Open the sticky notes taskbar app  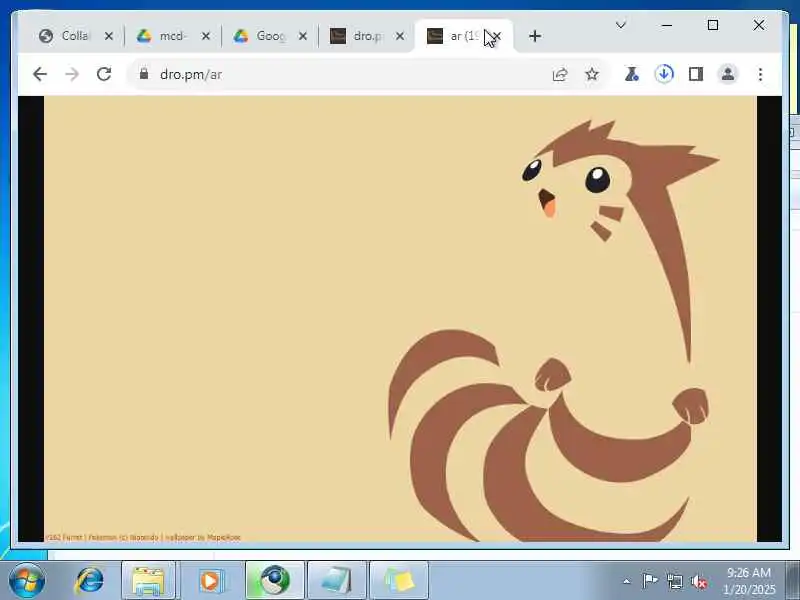click(398, 581)
